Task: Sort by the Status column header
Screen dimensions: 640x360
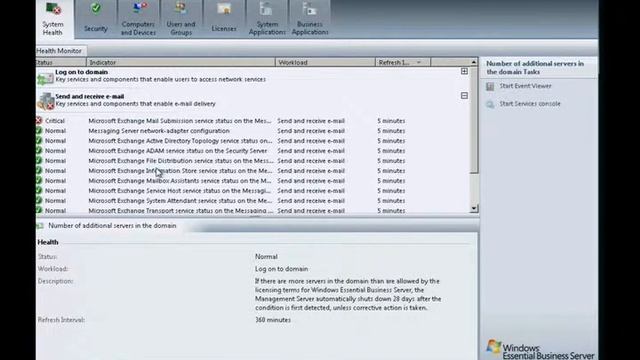Action: click(60, 62)
